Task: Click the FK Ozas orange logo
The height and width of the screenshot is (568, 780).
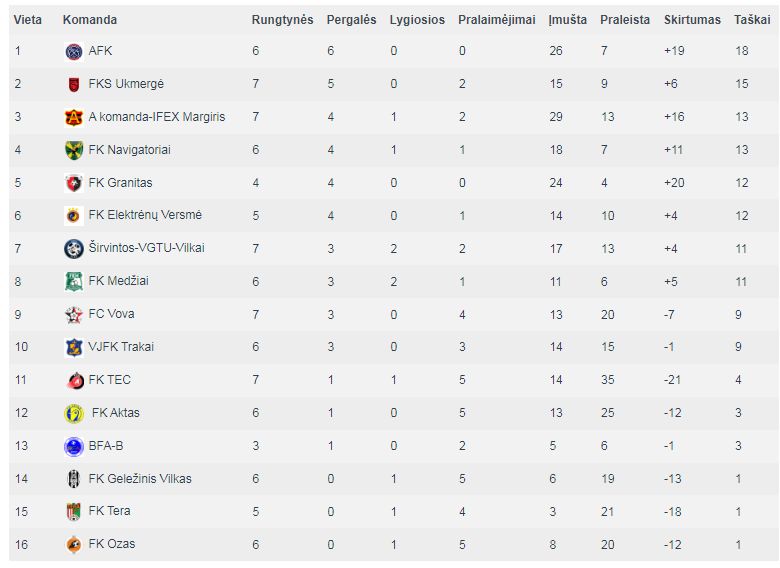Action: pos(74,545)
